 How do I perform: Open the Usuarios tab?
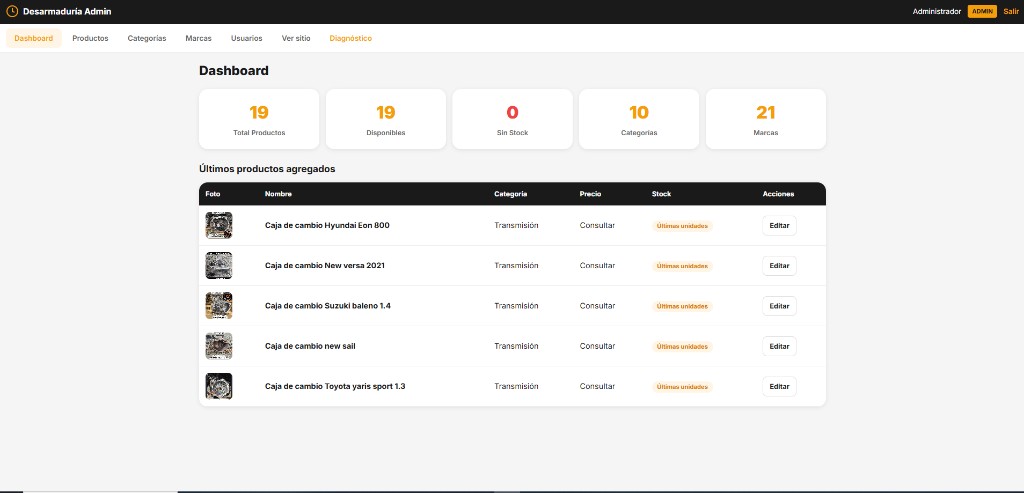pyautogui.click(x=246, y=38)
